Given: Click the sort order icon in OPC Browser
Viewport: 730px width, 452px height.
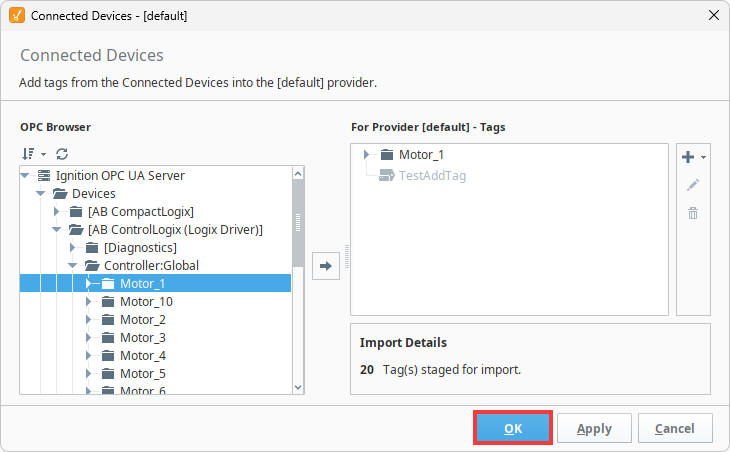Looking at the screenshot, I should click(28, 154).
